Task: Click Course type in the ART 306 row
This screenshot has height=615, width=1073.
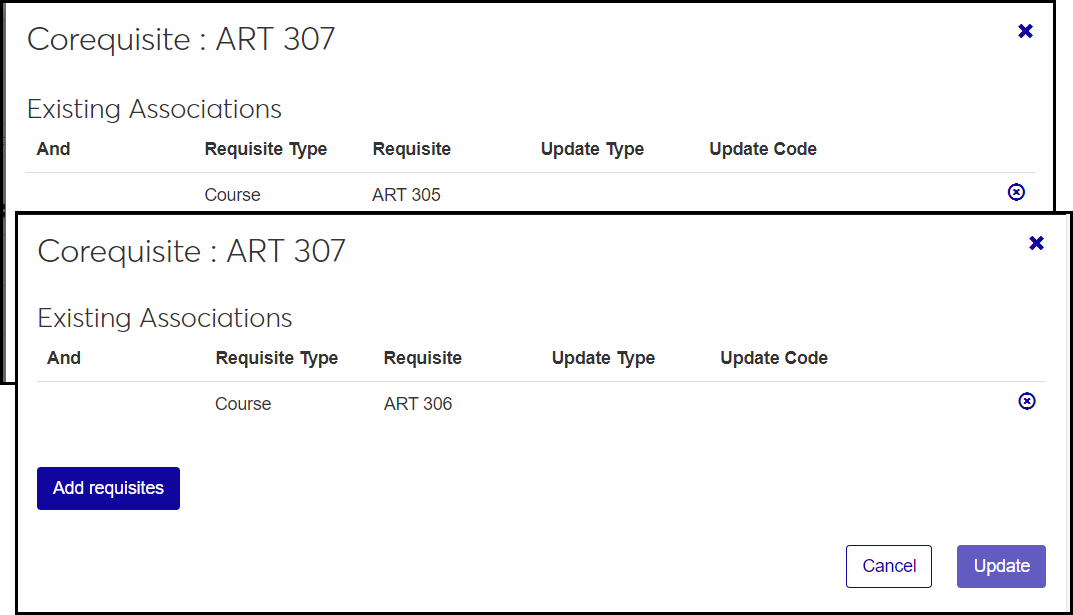Action: (x=243, y=404)
